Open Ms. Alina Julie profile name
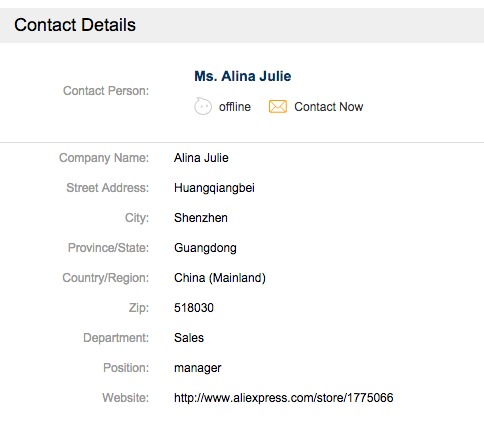The height and width of the screenshot is (446, 484). 243,76
